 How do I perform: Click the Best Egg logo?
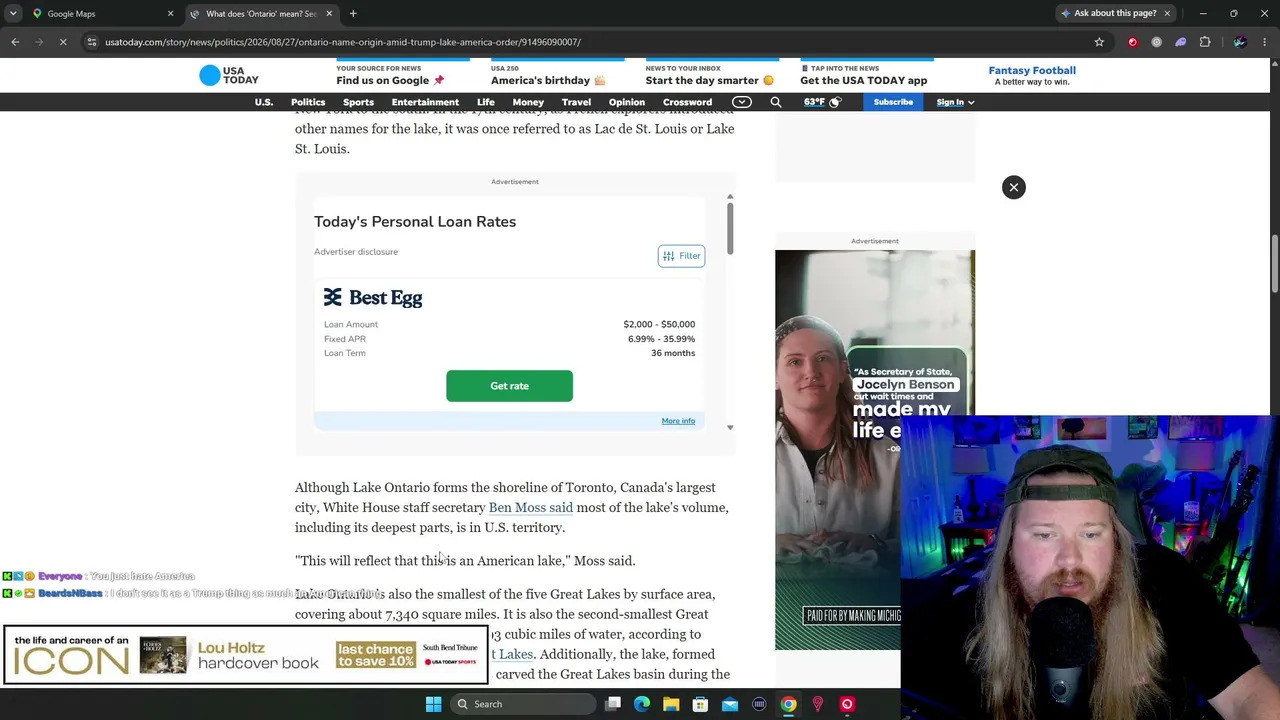(373, 298)
